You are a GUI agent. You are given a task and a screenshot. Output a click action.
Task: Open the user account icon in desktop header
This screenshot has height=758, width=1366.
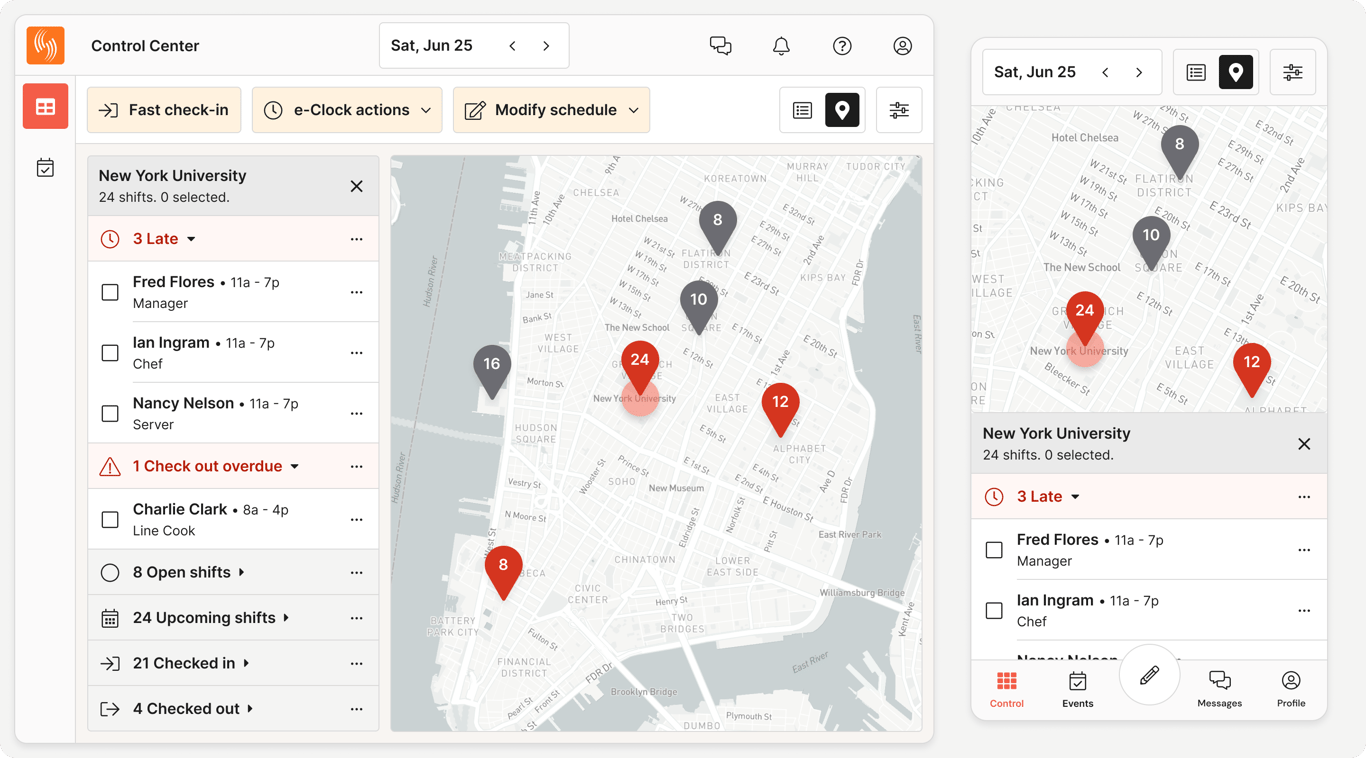pos(902,46)
